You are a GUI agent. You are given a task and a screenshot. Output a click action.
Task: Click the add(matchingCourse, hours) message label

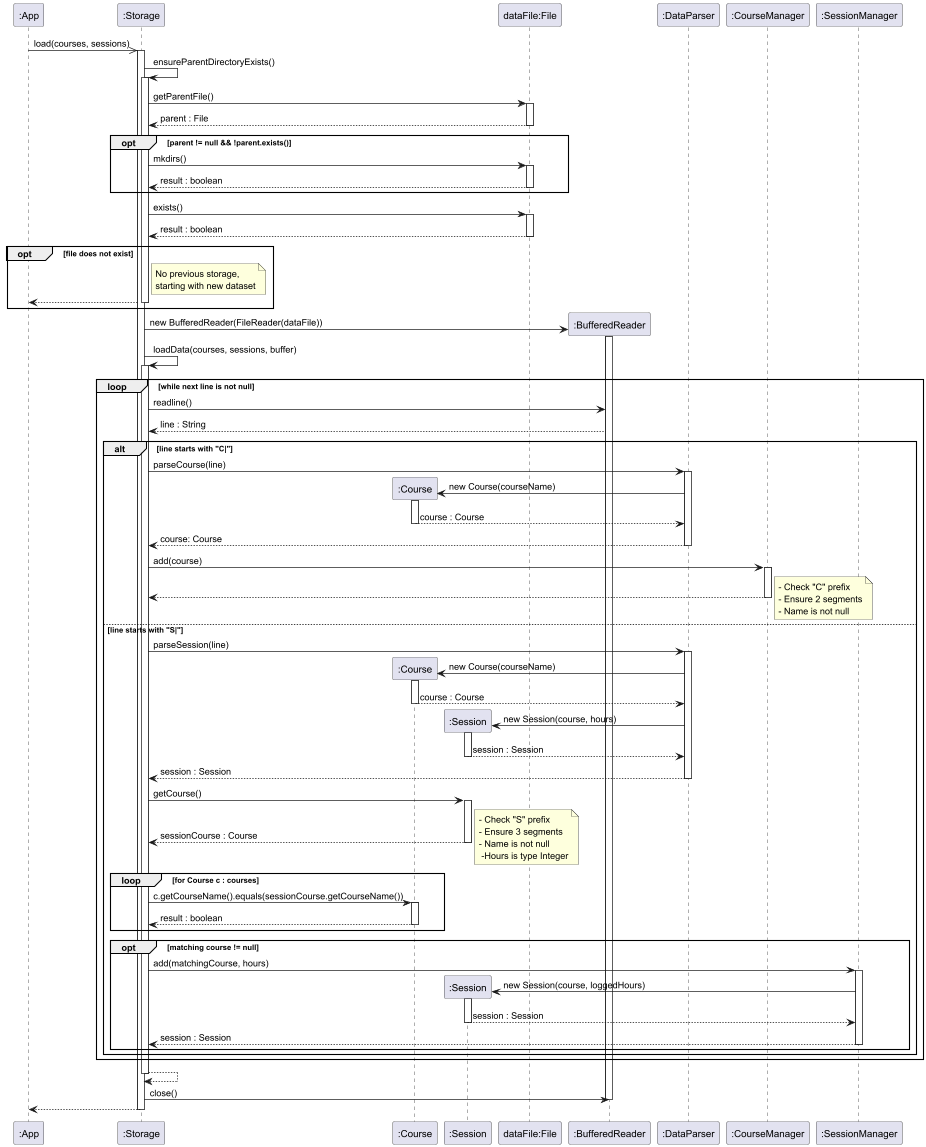tap(210, 963)
